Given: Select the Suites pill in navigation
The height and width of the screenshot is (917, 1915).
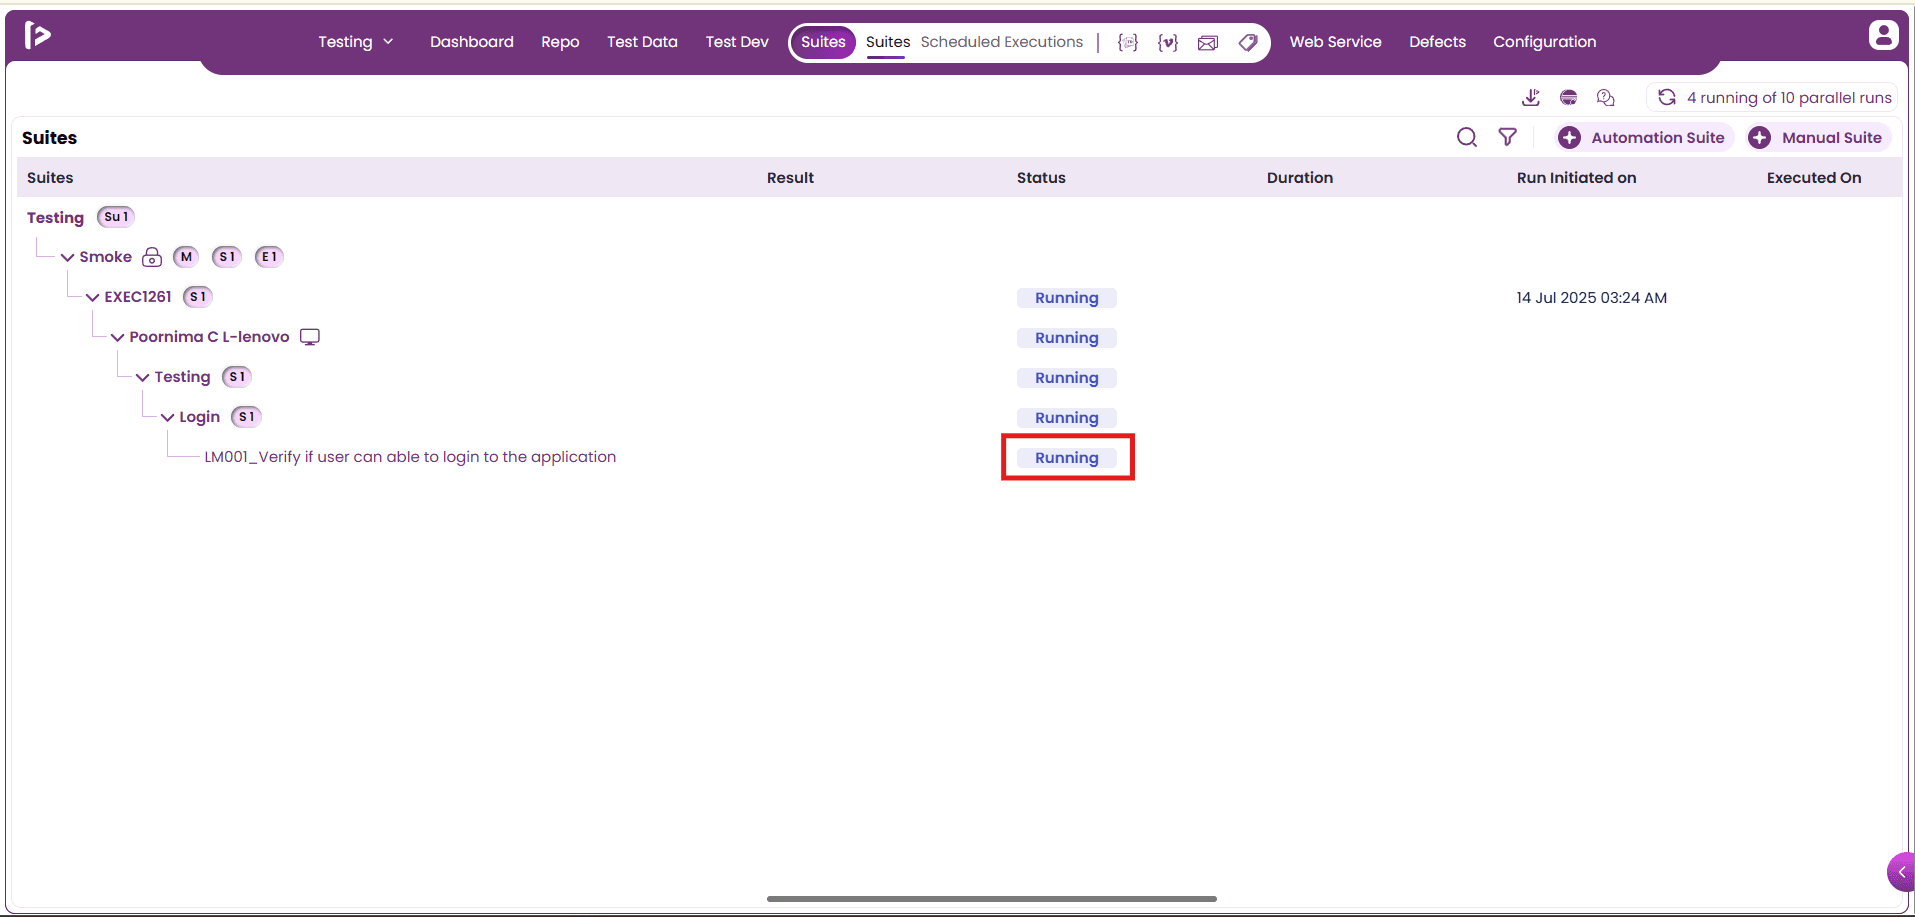Looking at the screenshot, I should click(x=823, y=42).
